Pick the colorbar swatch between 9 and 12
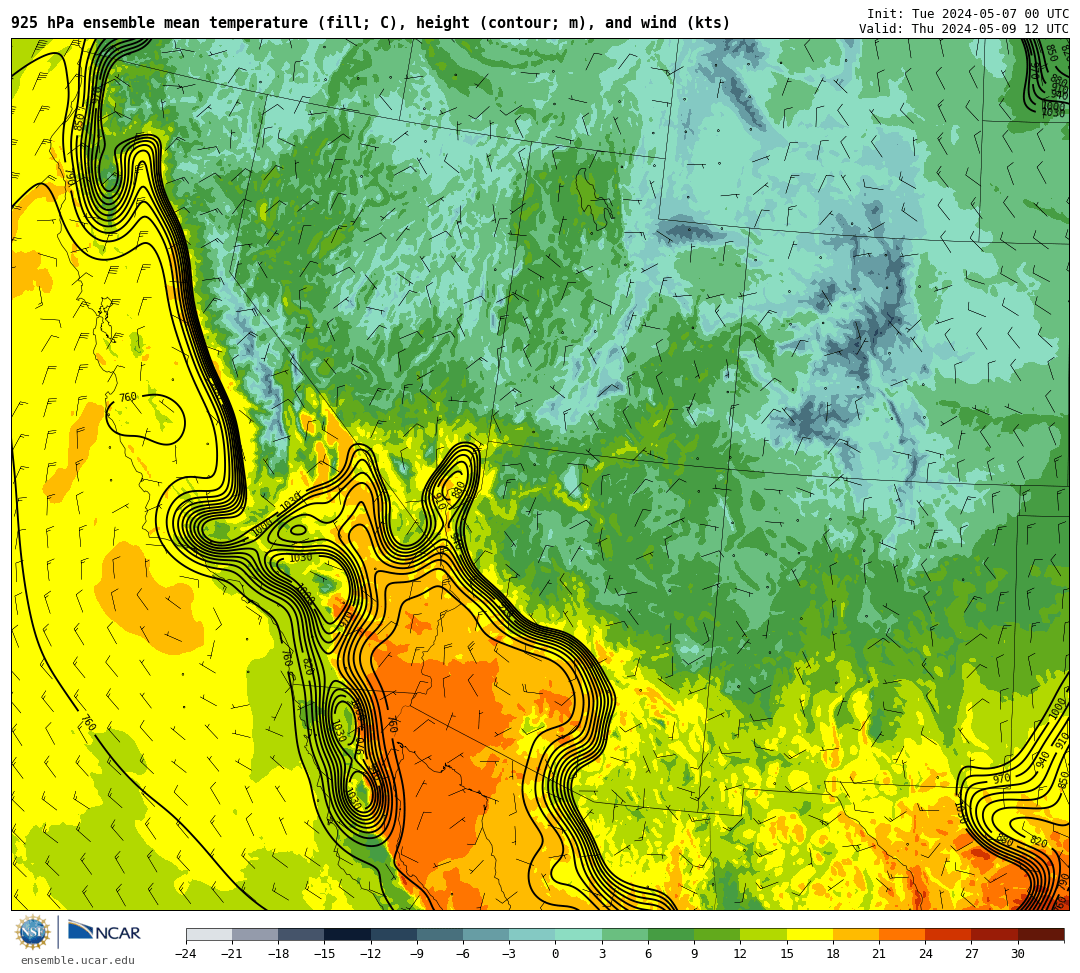 point(717,934)
